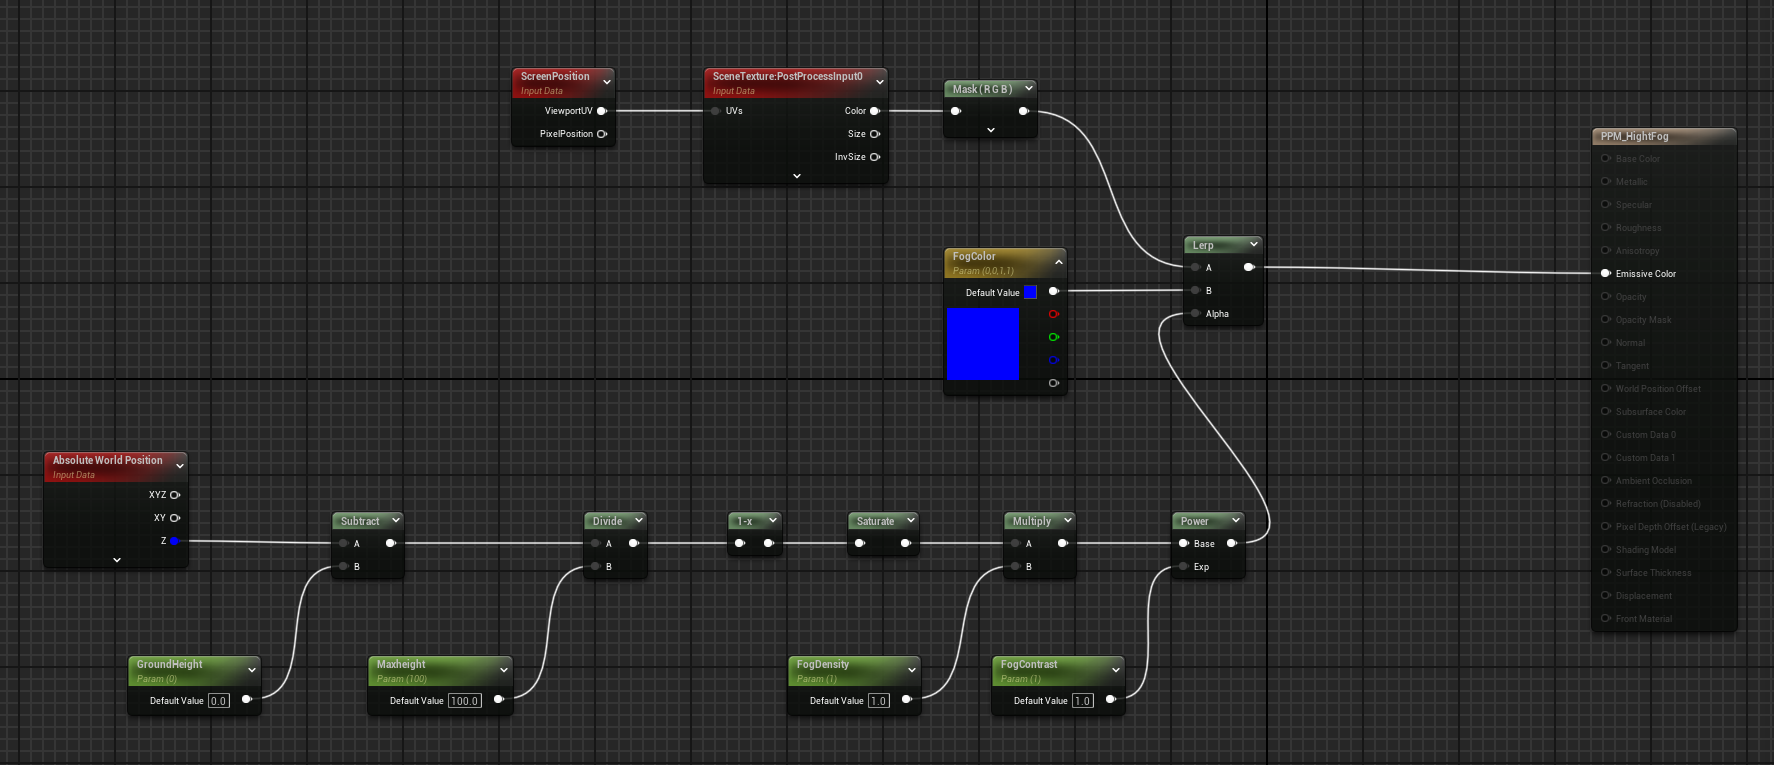Open the Mask (R G B) node dropdown arrow
Viewport: 1774px width, 765px height.
[1028, 89]
